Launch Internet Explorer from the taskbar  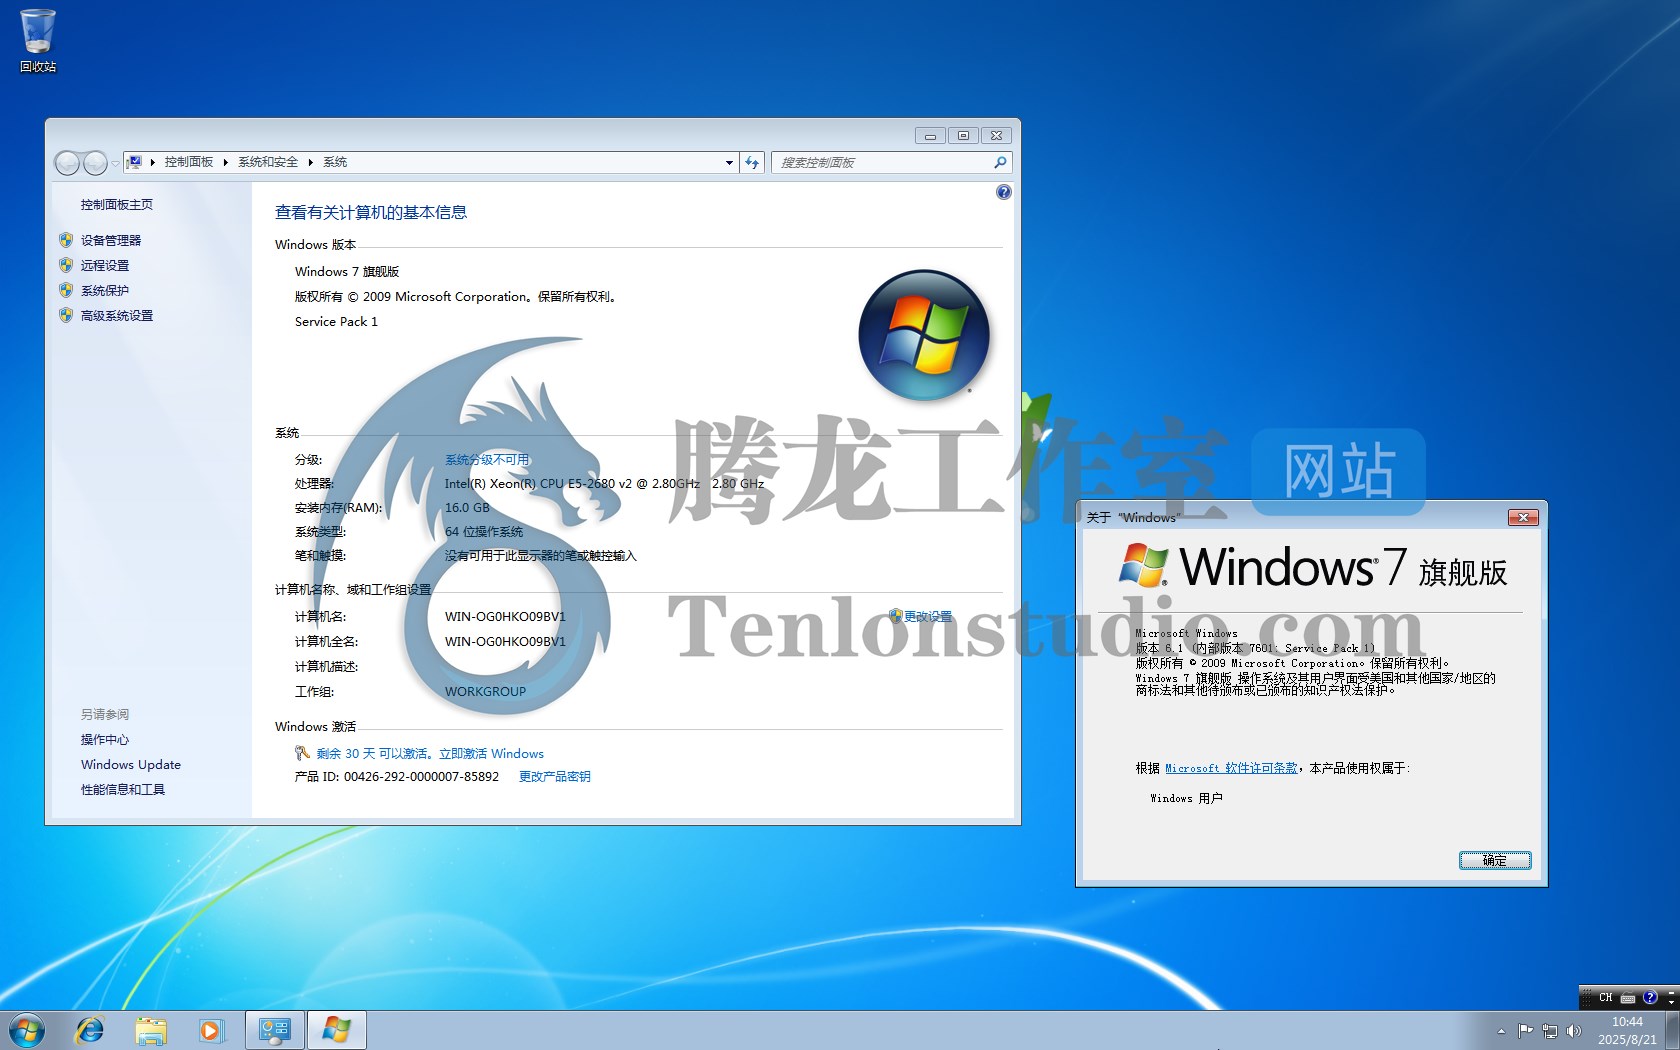(x=90, y=1030)
